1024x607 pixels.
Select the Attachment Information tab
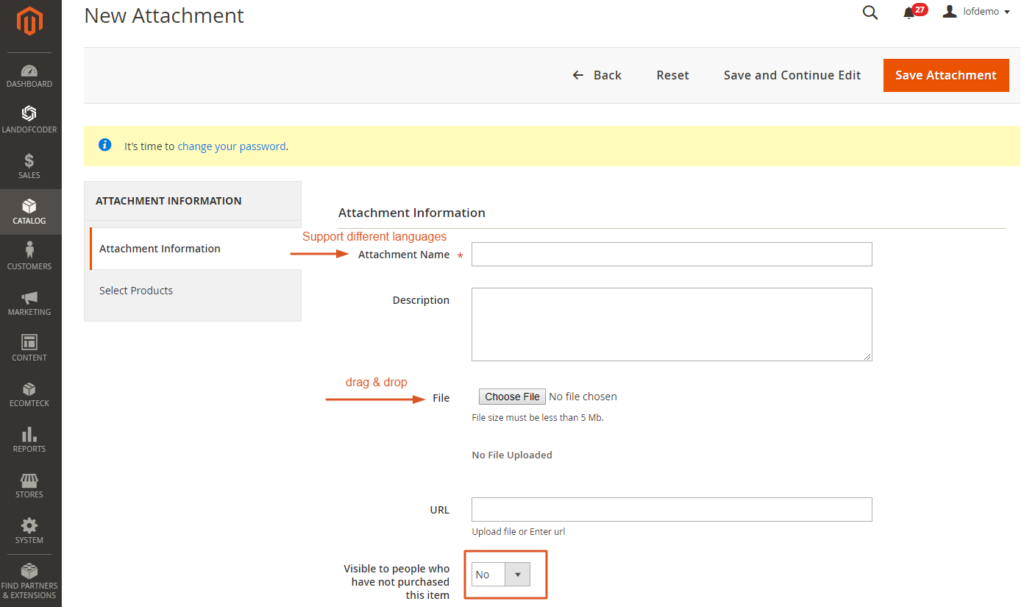160,249
